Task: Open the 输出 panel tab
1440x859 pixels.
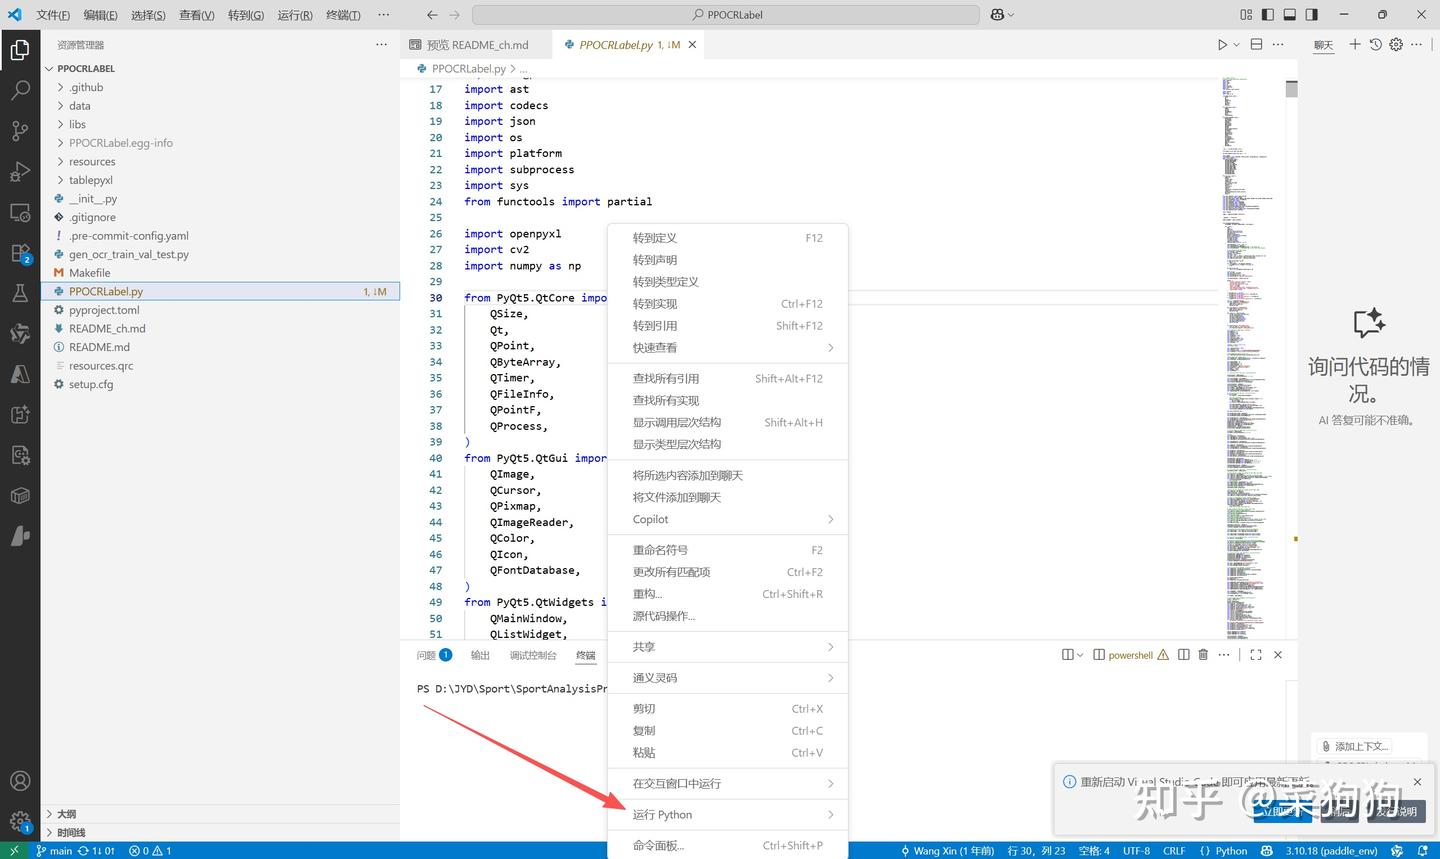Action: coord(480,656)
